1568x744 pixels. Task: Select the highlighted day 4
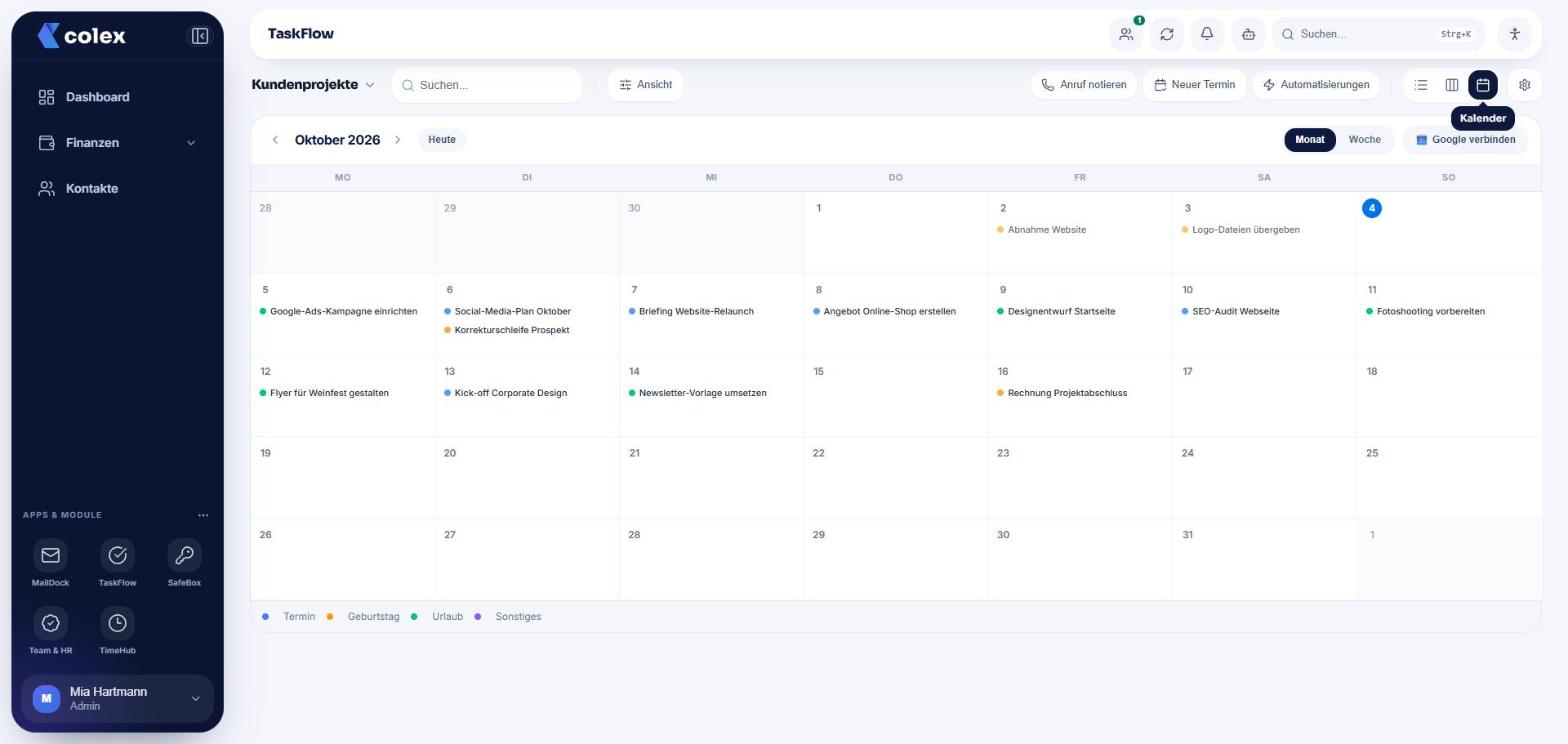coord(1372,208)
